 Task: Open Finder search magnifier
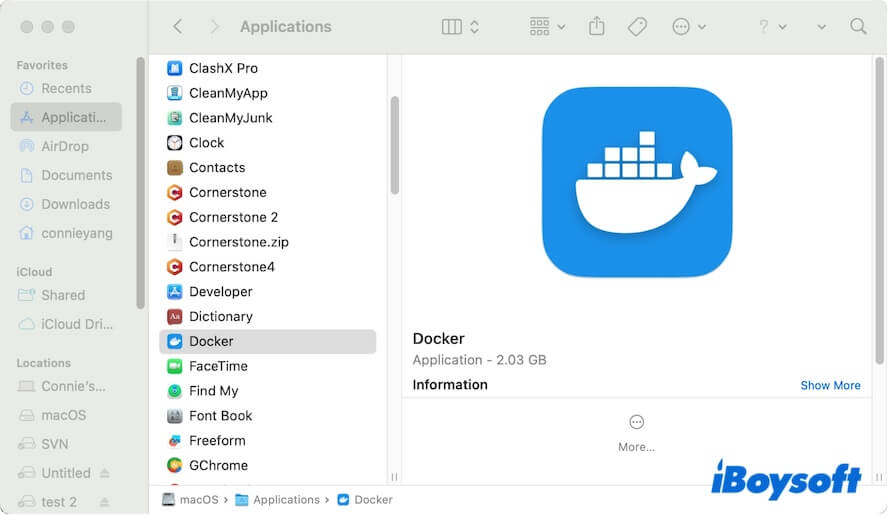pyautogui.click(x=858, y=26)
